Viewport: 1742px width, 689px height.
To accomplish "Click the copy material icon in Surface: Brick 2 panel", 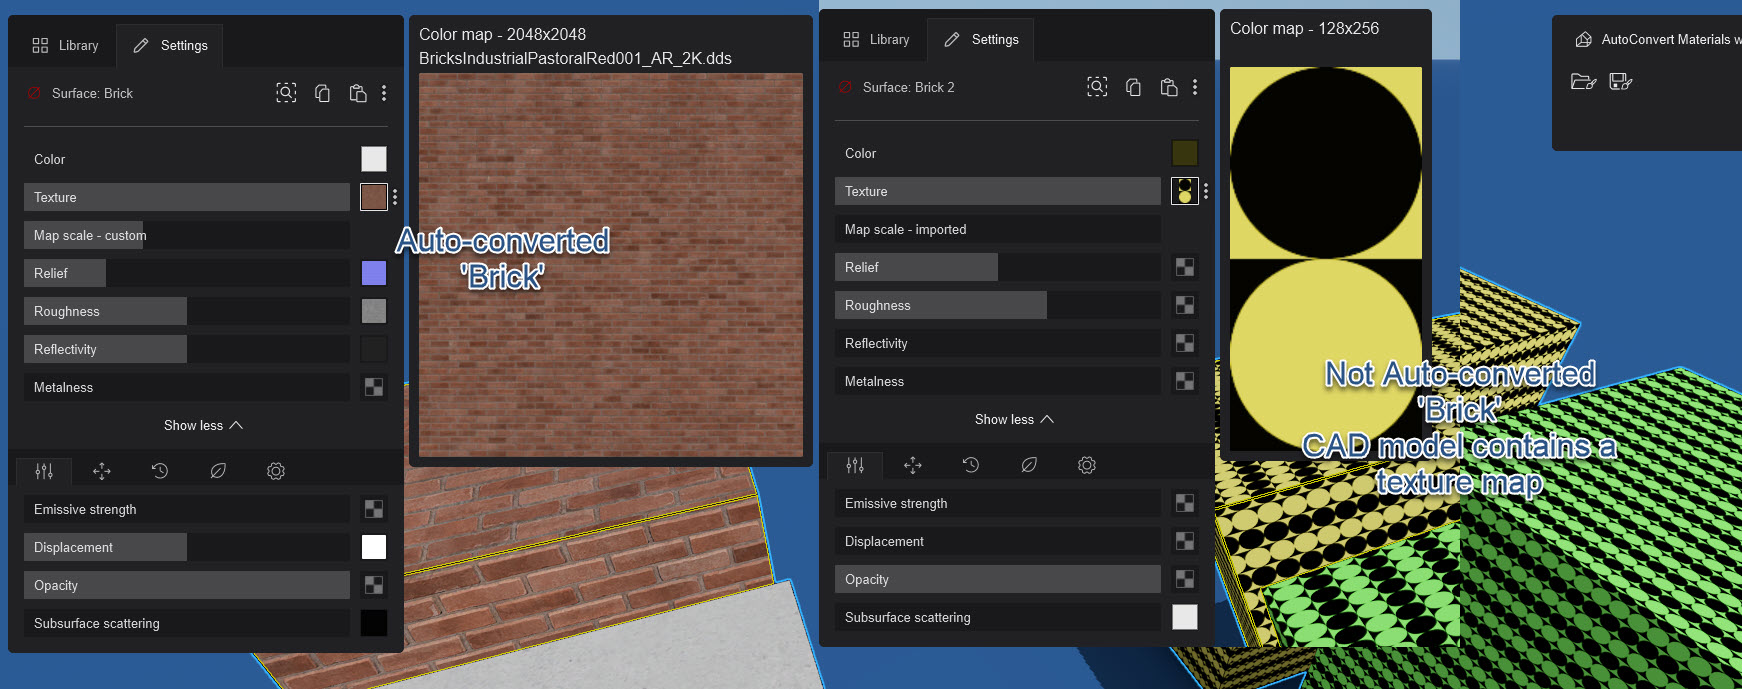I will (1133, 87).
